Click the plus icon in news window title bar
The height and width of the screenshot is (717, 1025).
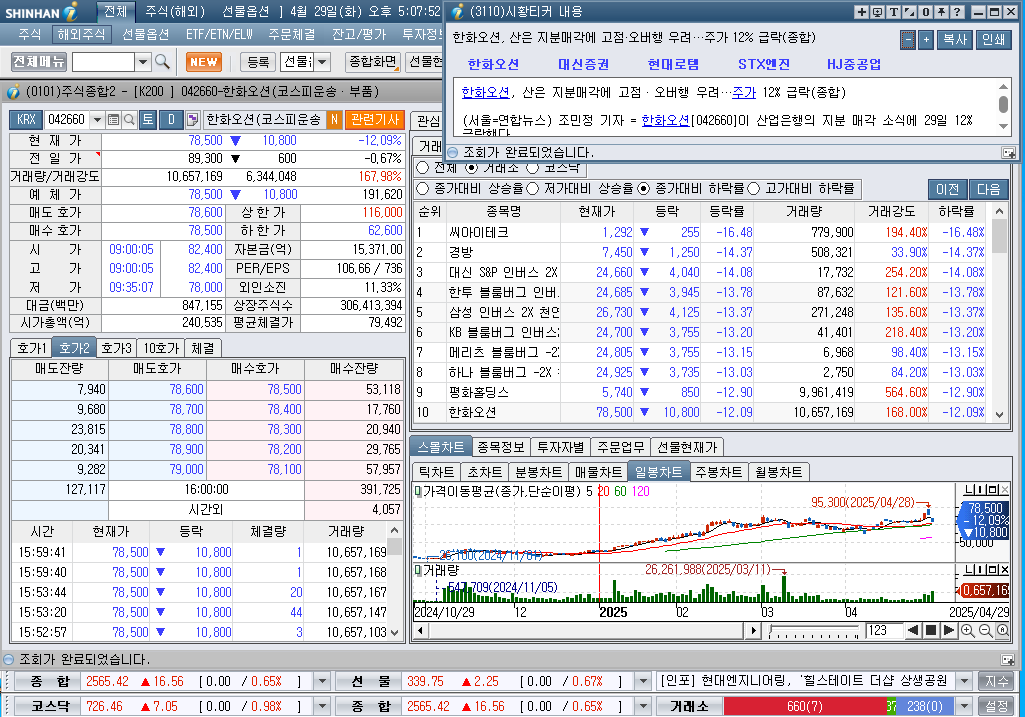pyautogui.click(x=862, y=12)
